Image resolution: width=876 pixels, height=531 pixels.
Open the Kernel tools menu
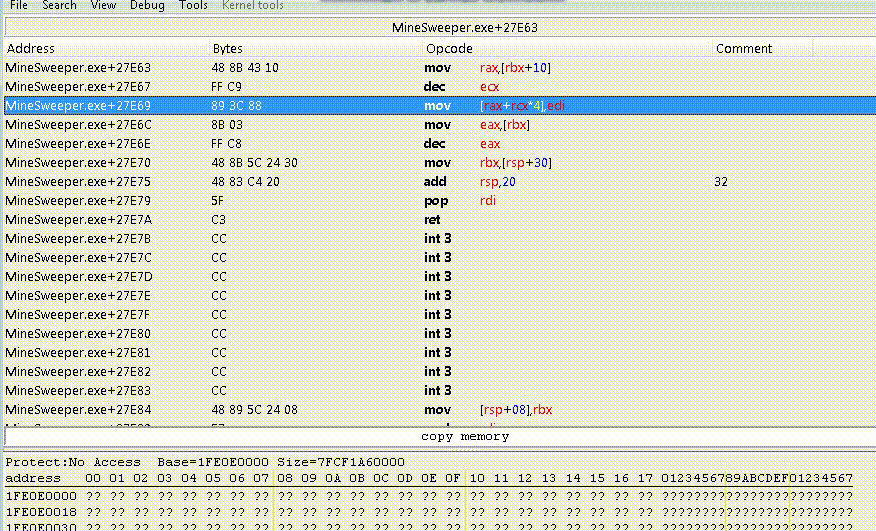click(x=253, y=6)
